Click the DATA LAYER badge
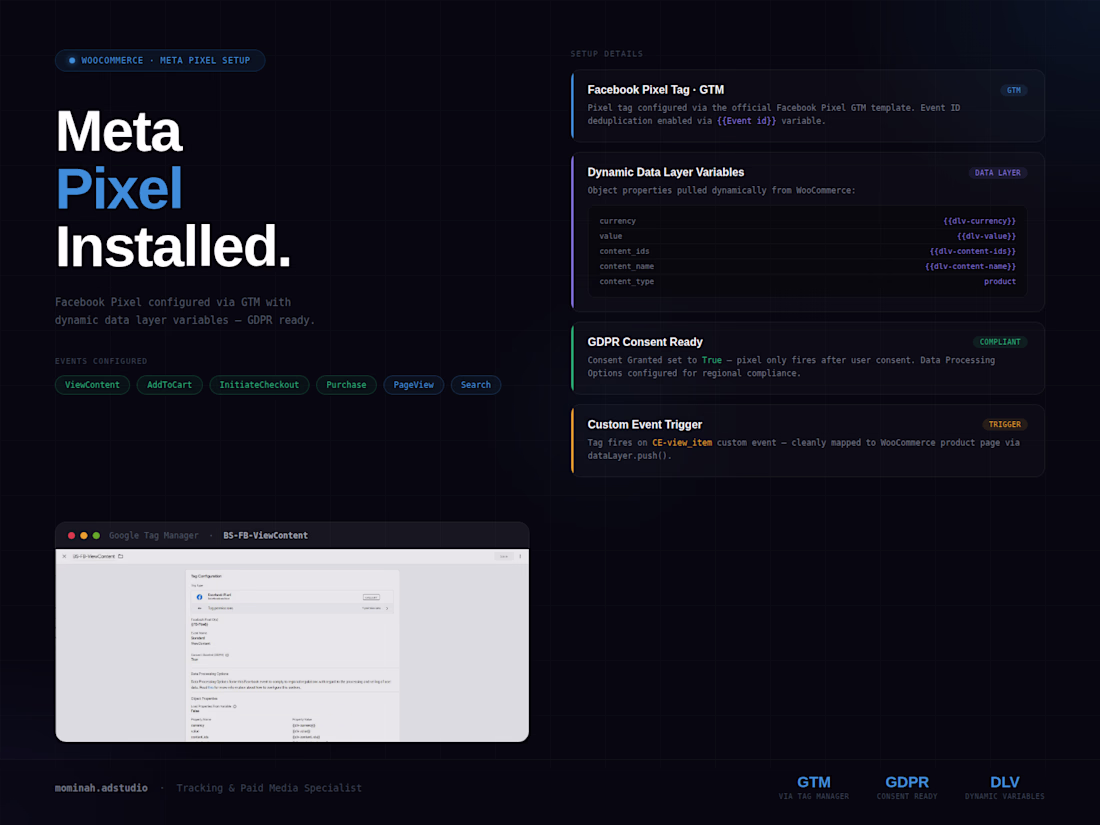The height and width of the screenshot is (825, 1100). point(998,173)
